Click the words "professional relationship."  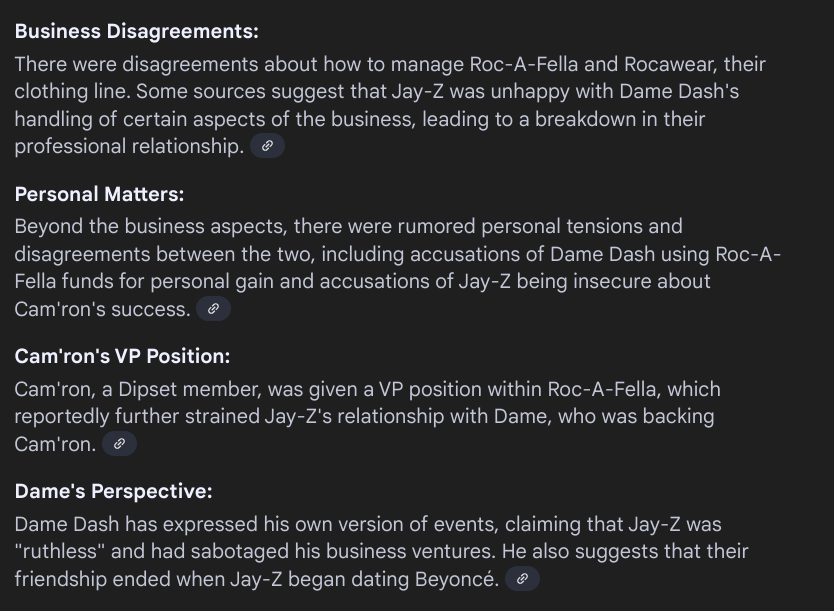(129, 146)
